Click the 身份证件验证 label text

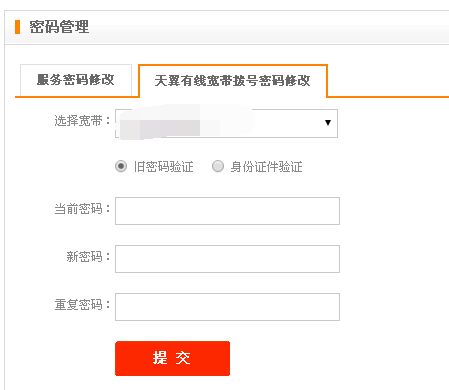(266, 167)
